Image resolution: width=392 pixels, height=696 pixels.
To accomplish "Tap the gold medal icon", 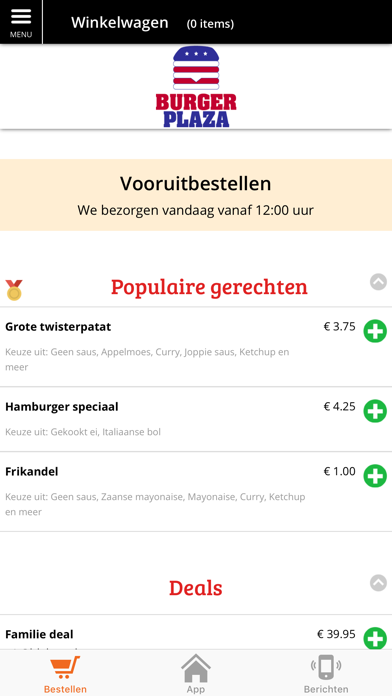I will (14, 290).
